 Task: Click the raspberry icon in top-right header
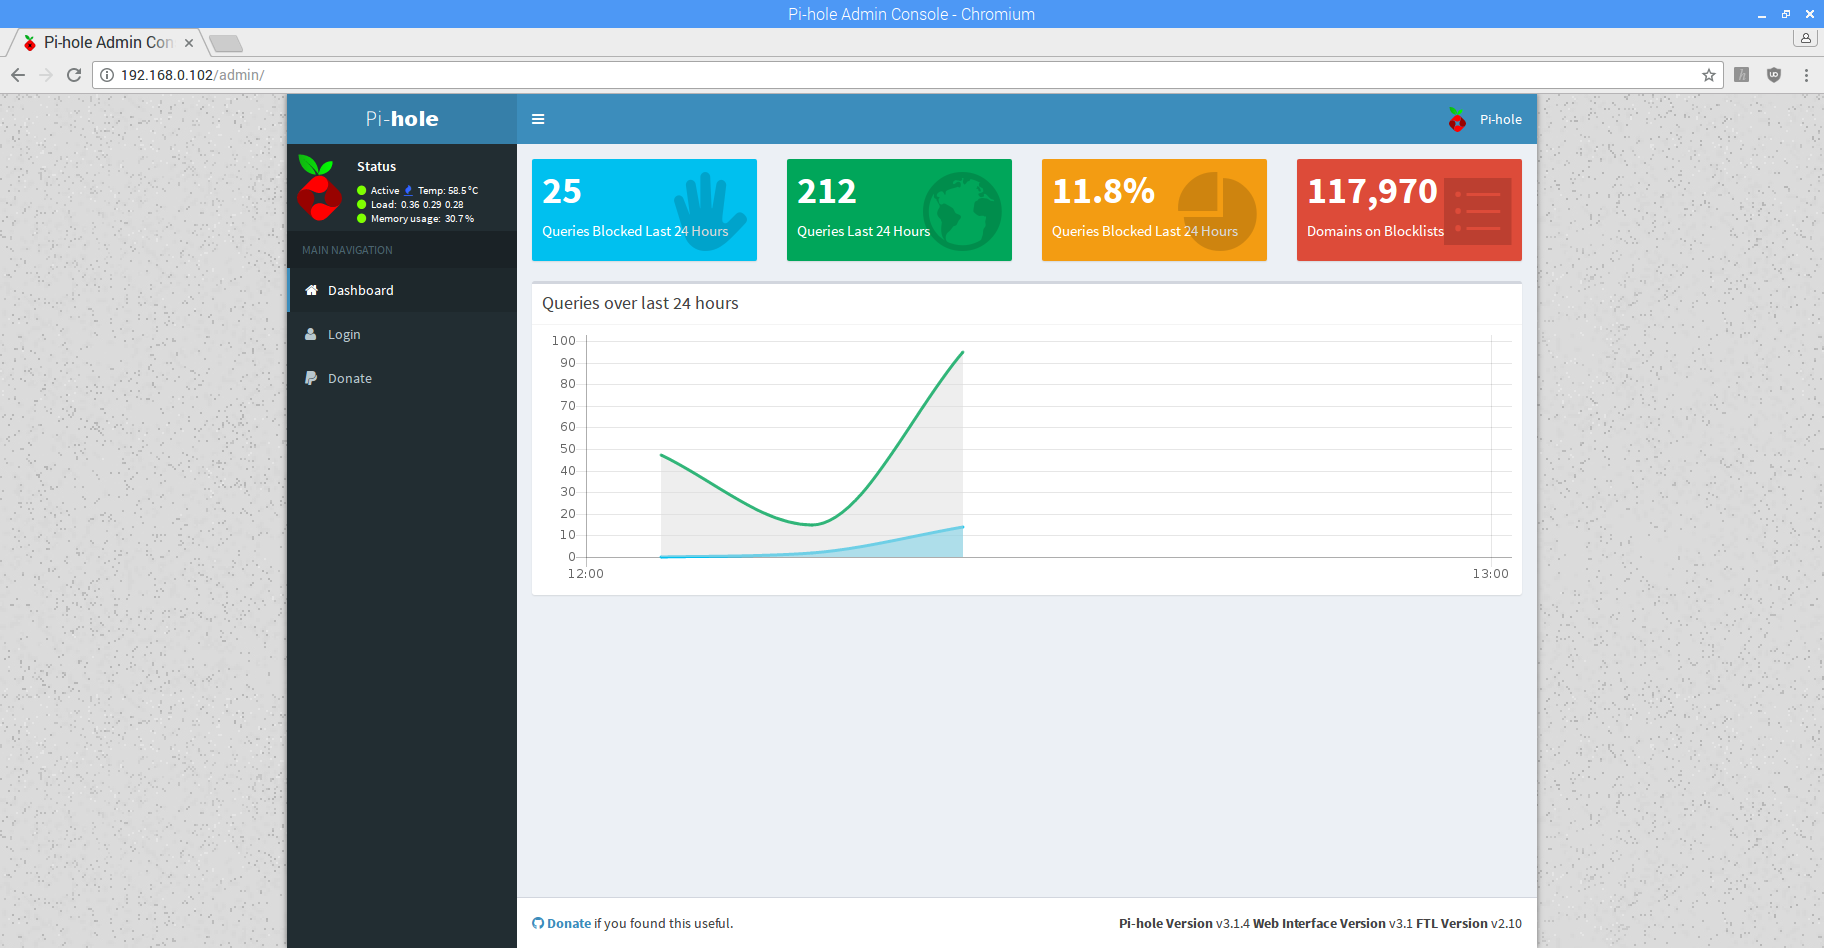[1457, 119]
